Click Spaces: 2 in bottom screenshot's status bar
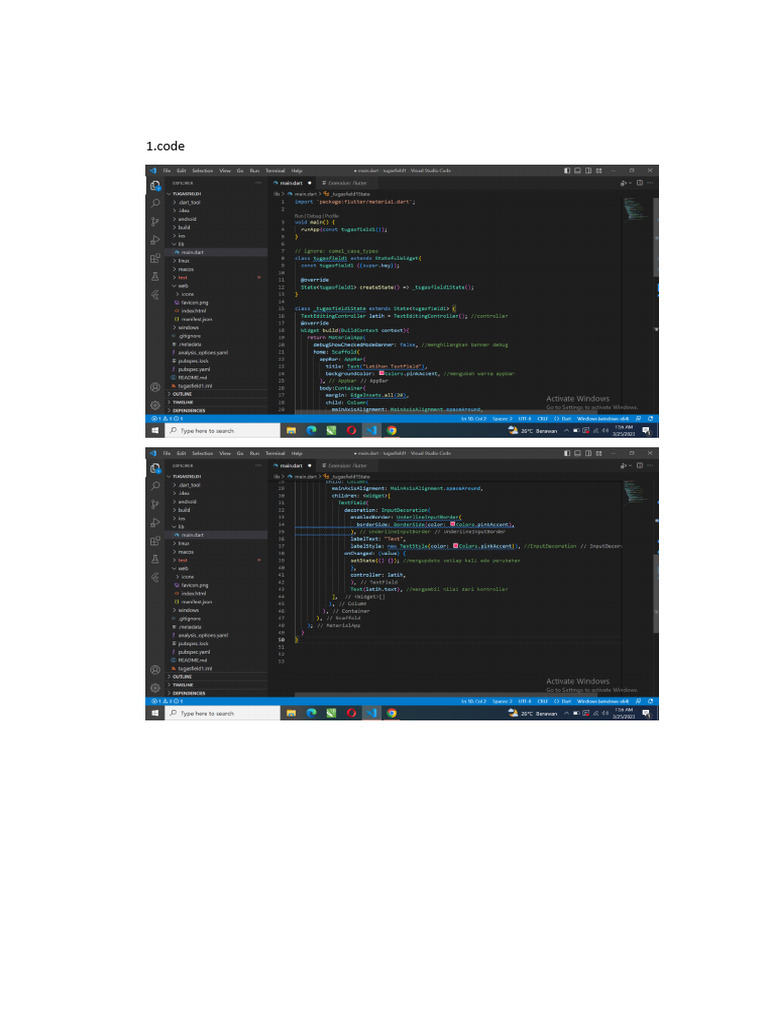Screen dimensions: 768x1024 [x=502, y=701]
